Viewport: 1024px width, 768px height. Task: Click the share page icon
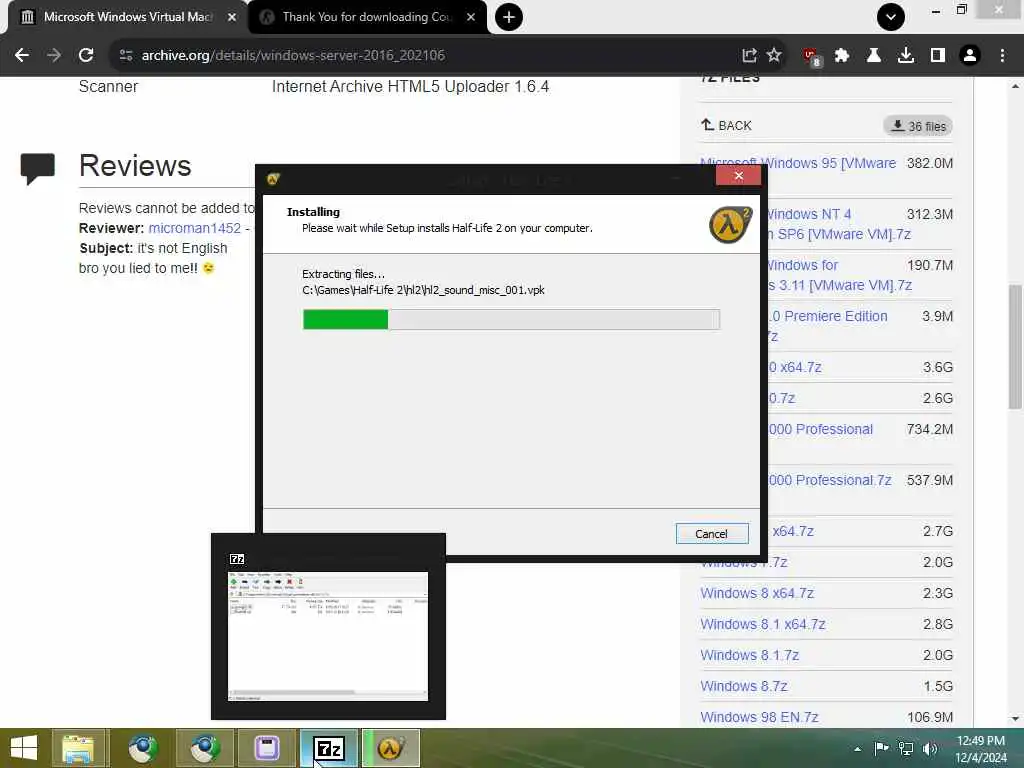(749, 56)
